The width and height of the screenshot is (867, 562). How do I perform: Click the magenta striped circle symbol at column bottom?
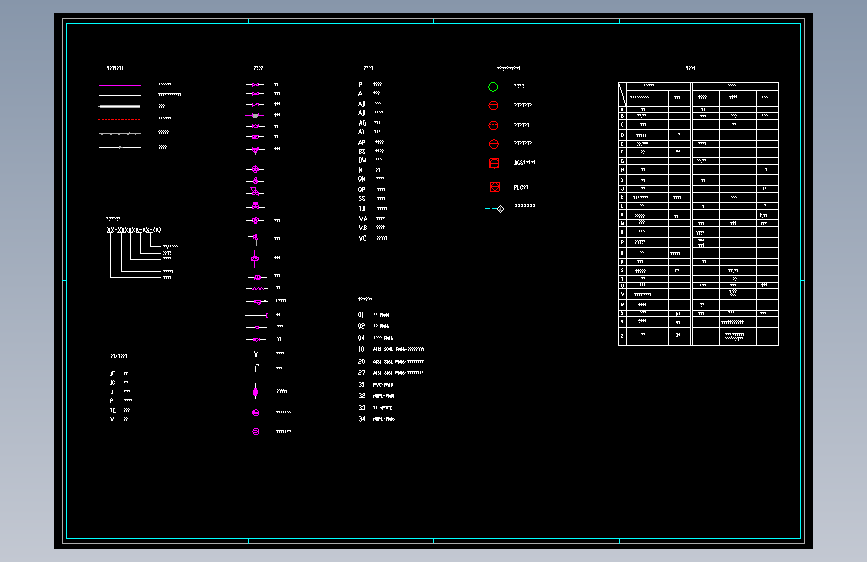click(255, 431)
